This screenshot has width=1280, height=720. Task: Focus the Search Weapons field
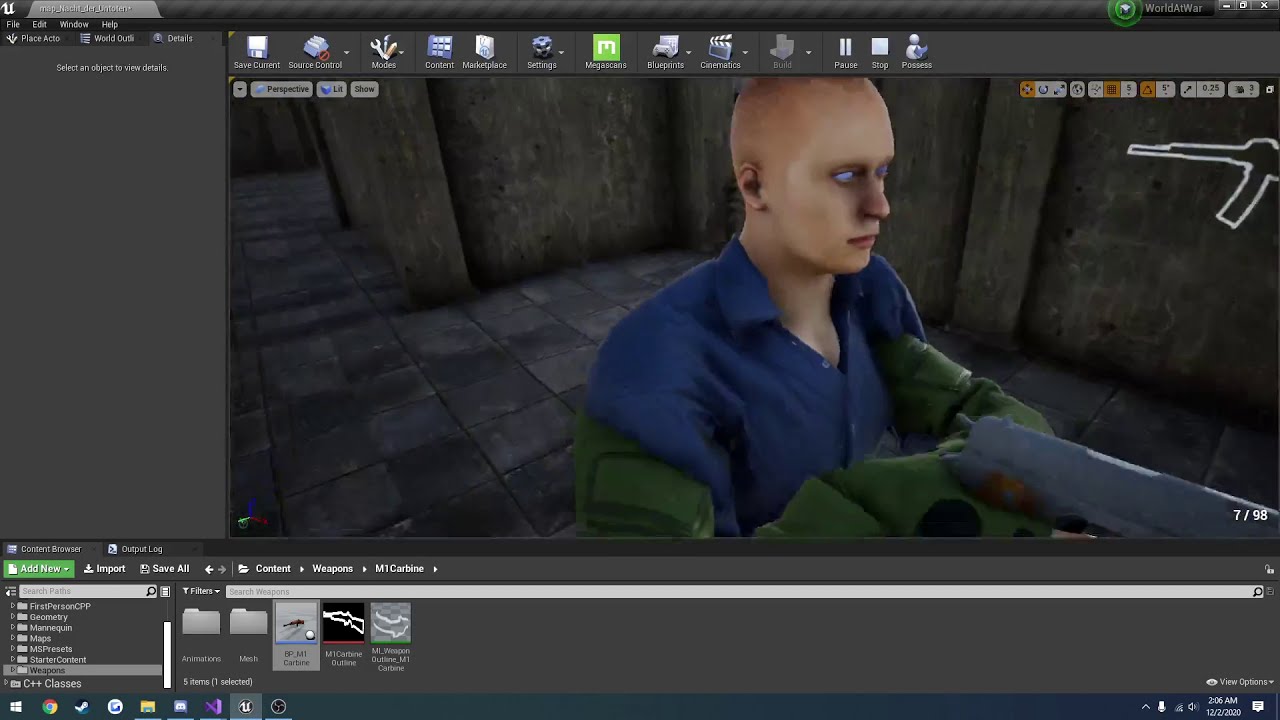coord(744,592)
